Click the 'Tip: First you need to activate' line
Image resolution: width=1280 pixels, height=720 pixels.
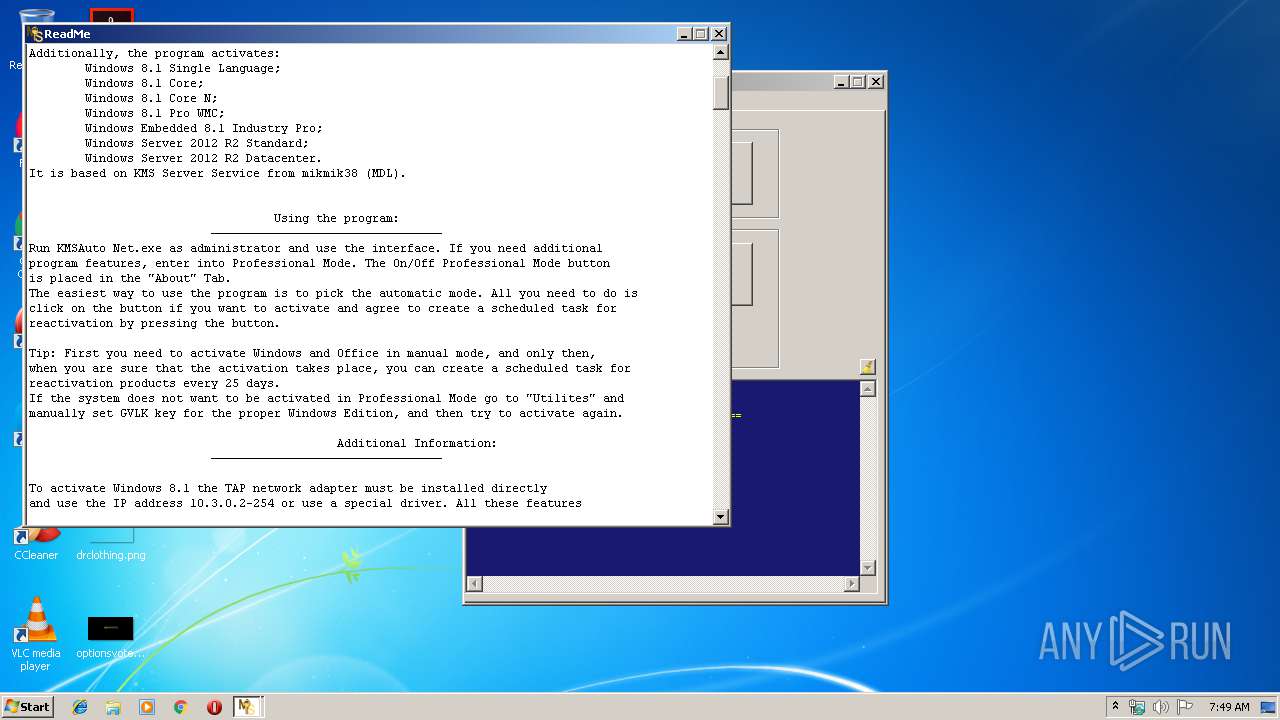pos(311,353)
